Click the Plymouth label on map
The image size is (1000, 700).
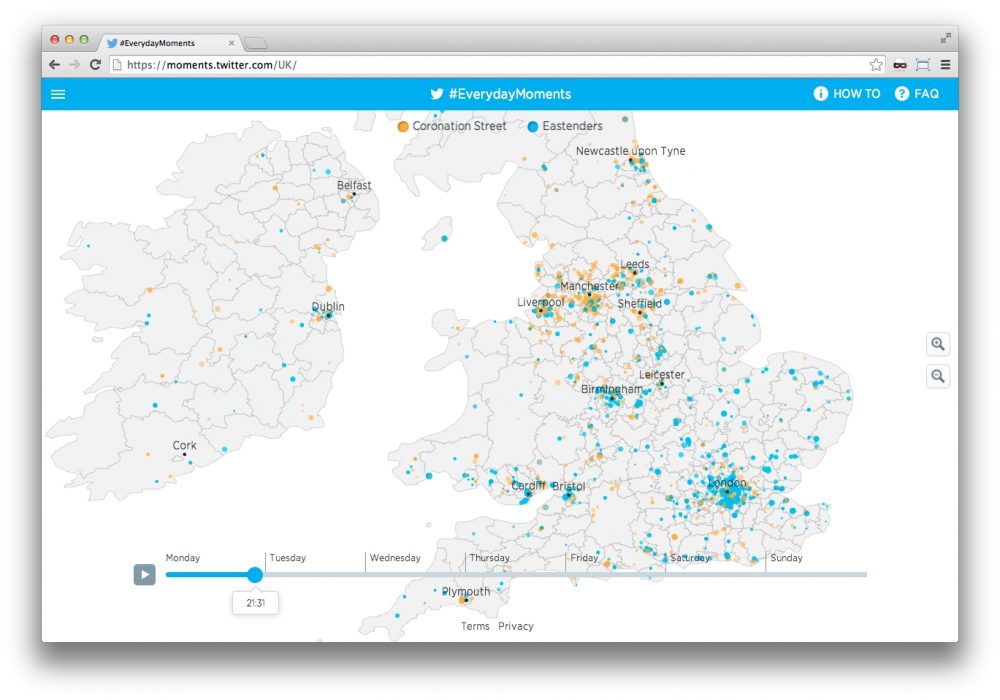466,592
